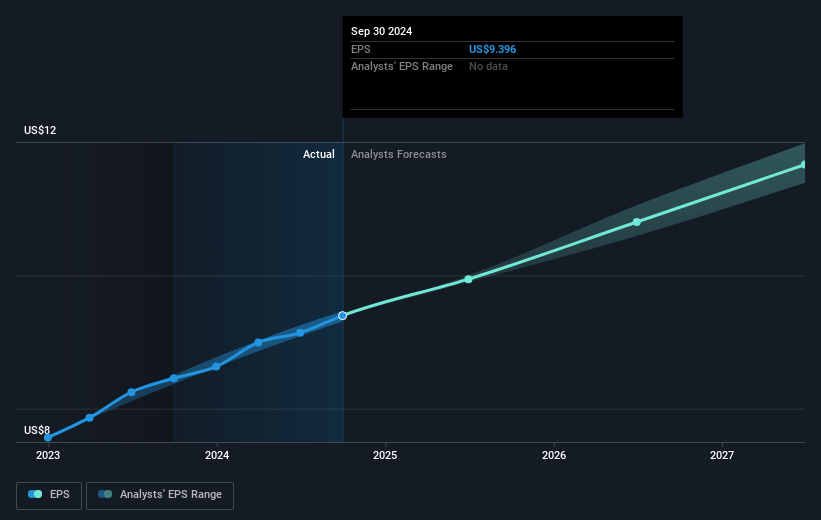821x520 pixels.
Task: Toggle the EPS legend button
Action: pyautogui.click(x=49, y=495)
